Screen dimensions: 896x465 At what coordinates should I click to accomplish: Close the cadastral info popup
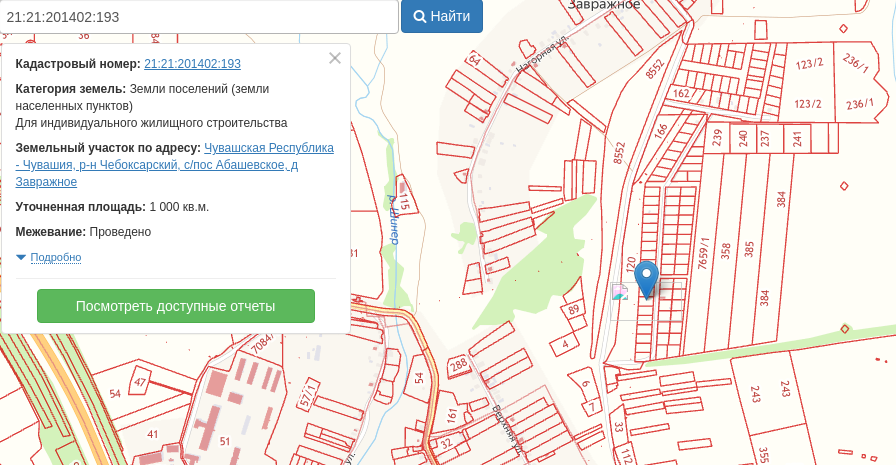(335, 58)
